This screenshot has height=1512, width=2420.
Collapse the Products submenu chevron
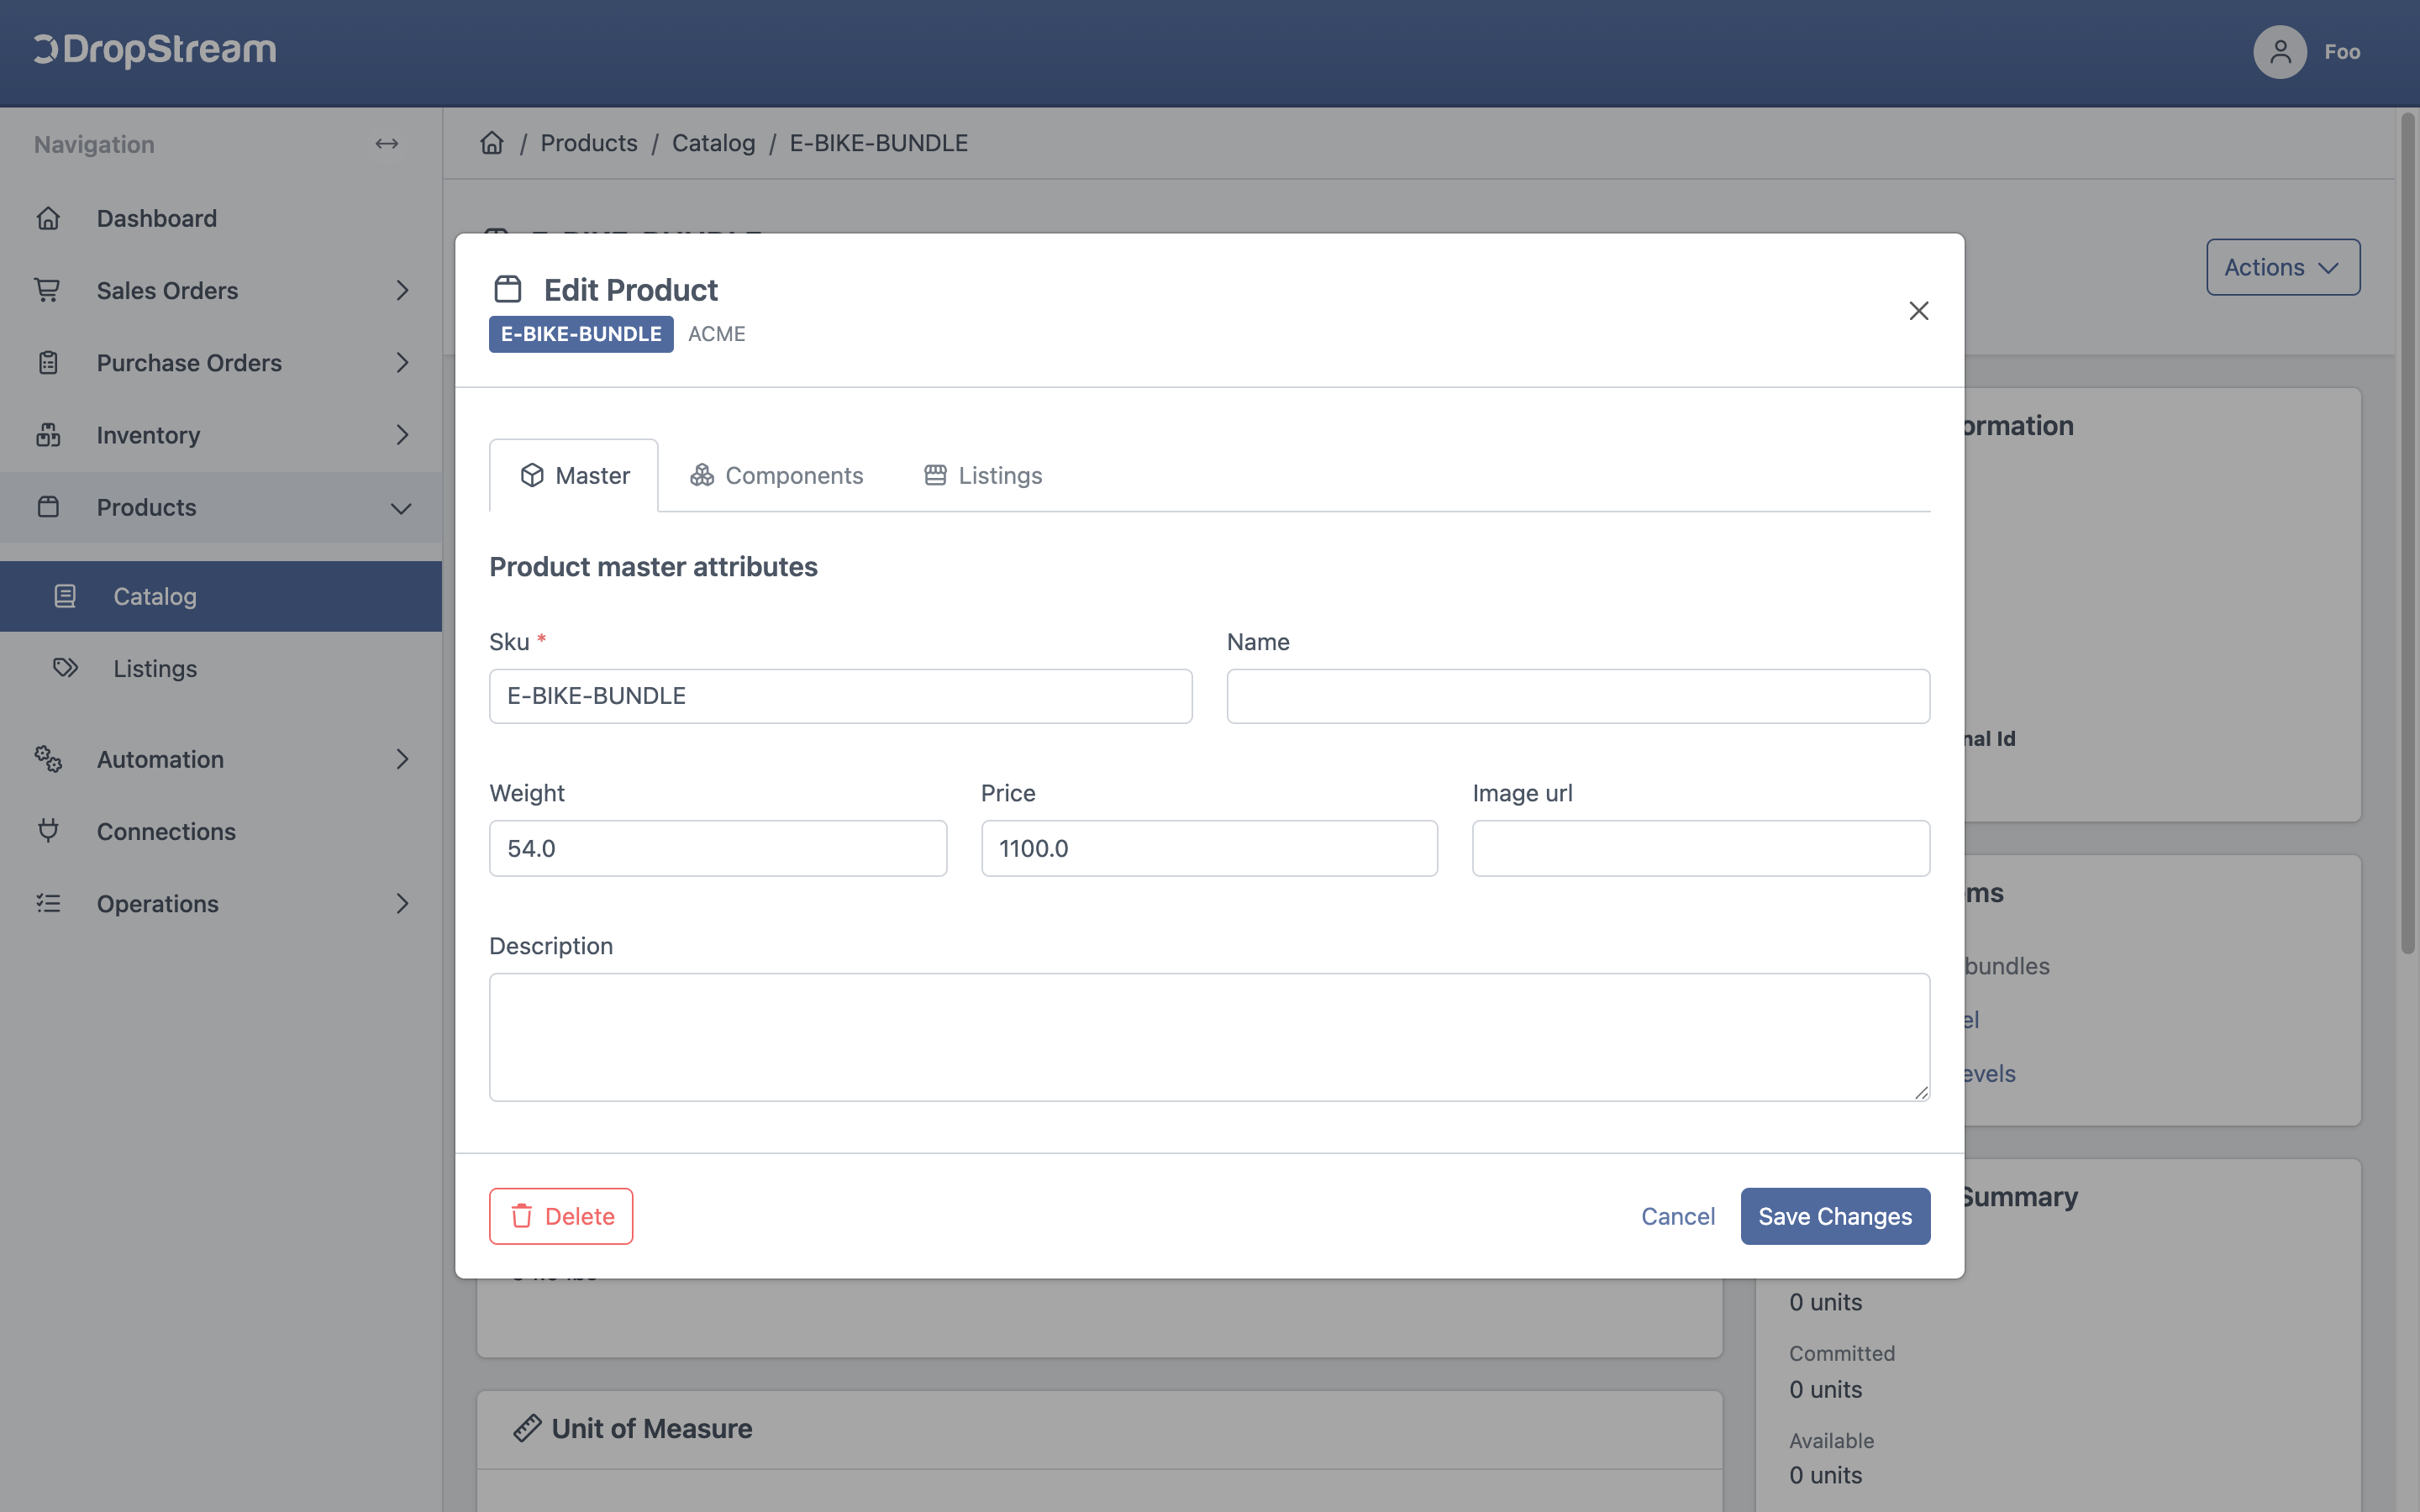(401, 508)
